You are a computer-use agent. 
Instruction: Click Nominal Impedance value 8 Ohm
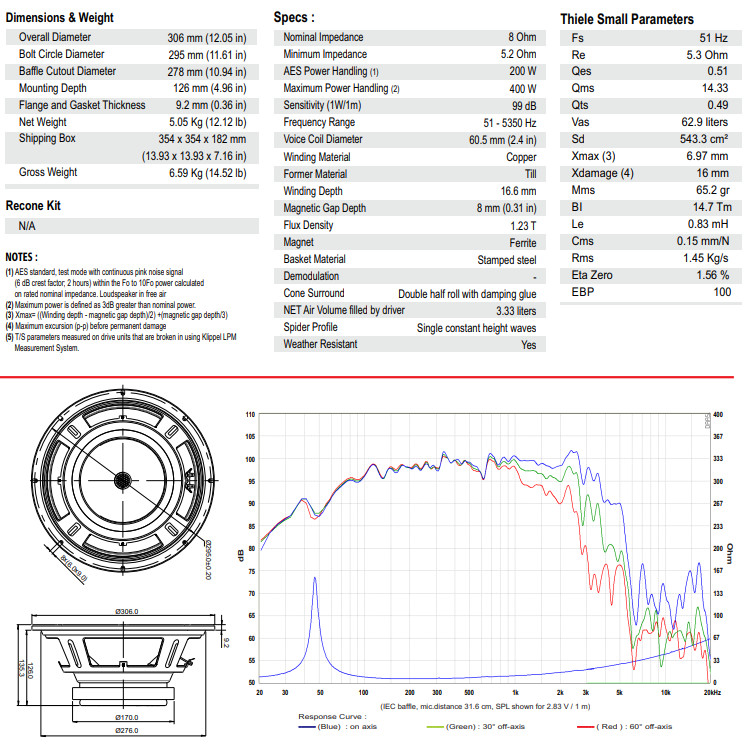pos(522,37)
